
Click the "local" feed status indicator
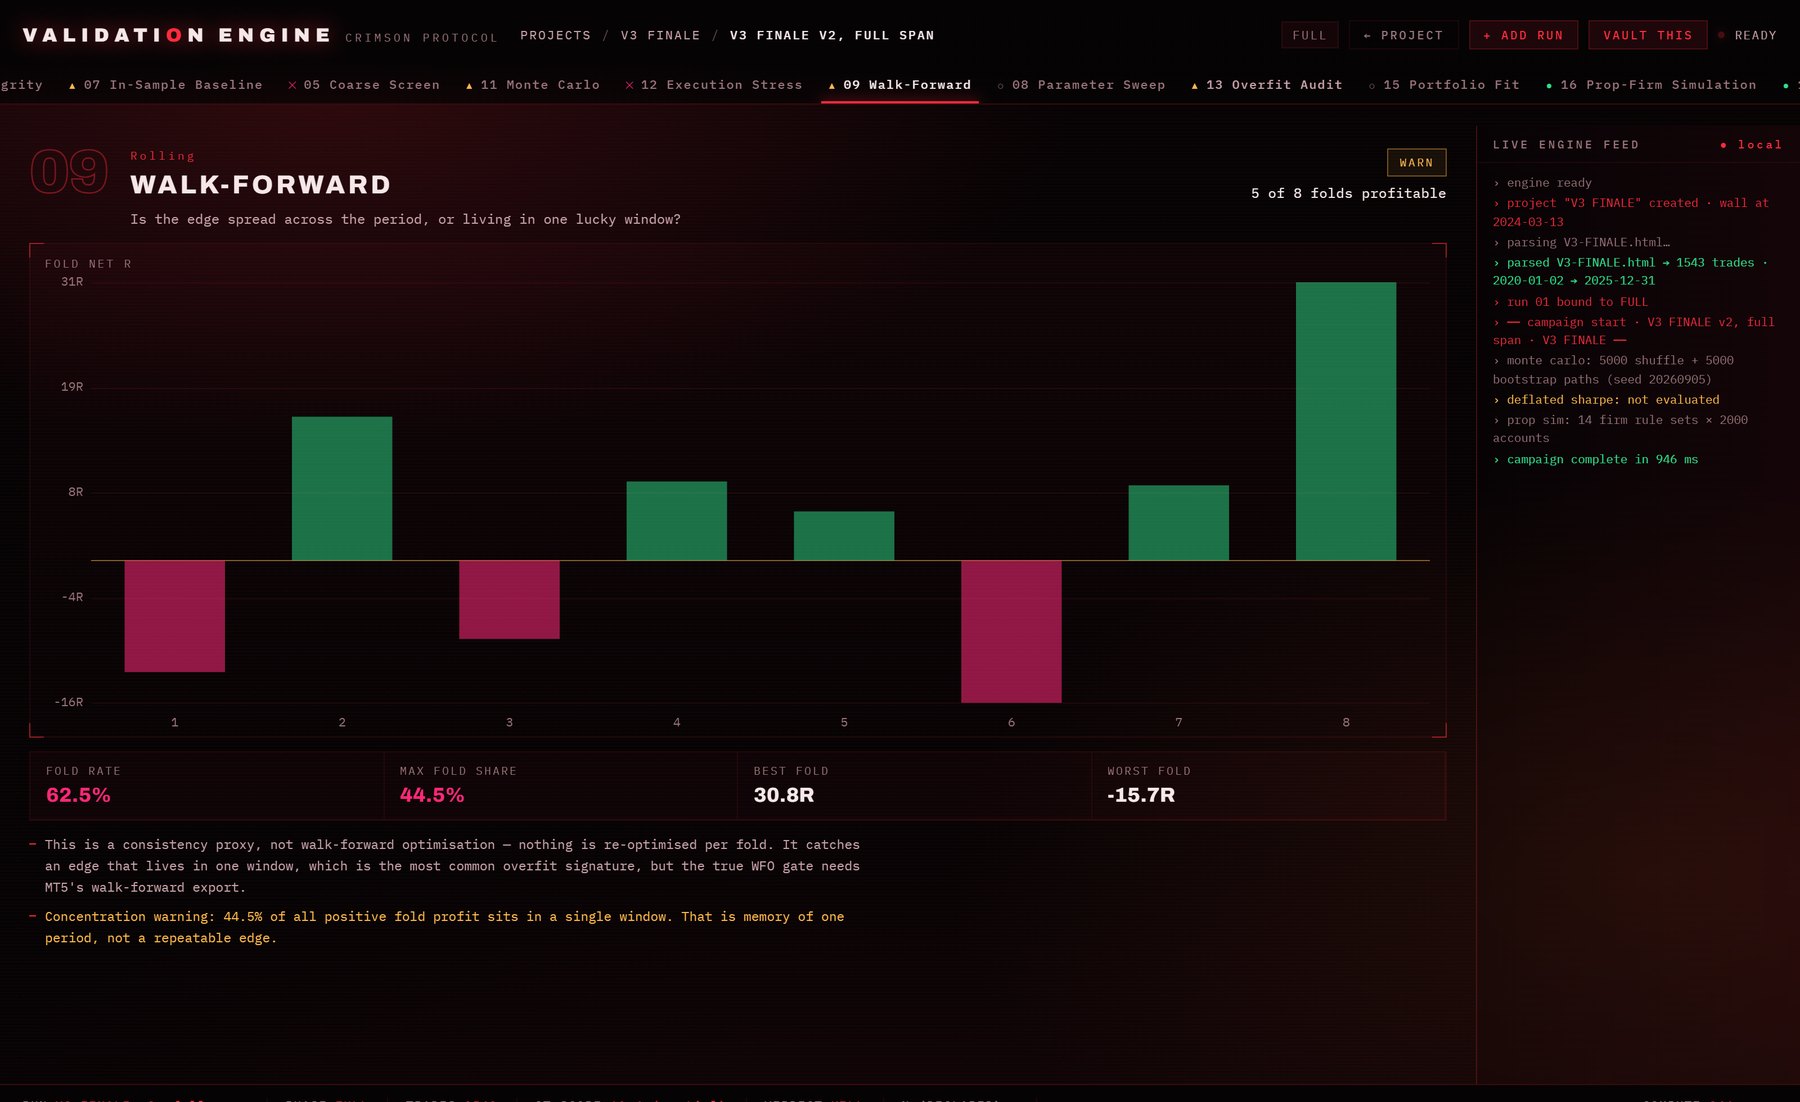click(x=1751, y=145)
